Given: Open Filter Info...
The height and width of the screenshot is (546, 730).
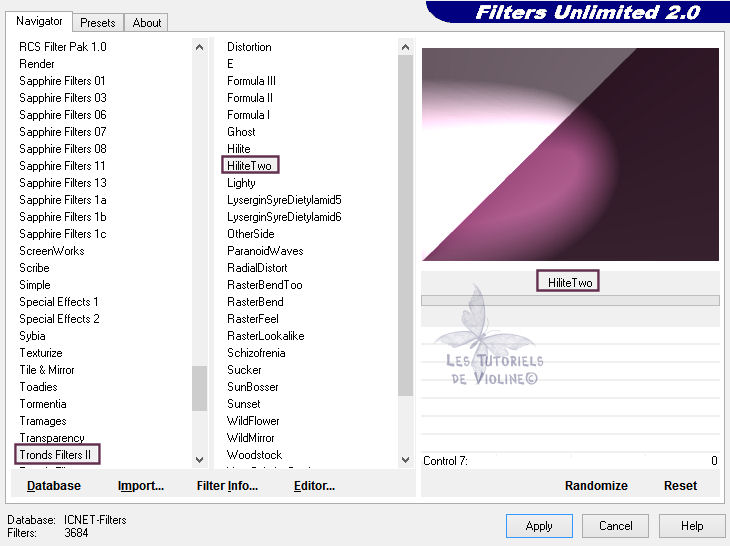Looking at the screenshot, I should pyautogui.click(x=227, y=486).
